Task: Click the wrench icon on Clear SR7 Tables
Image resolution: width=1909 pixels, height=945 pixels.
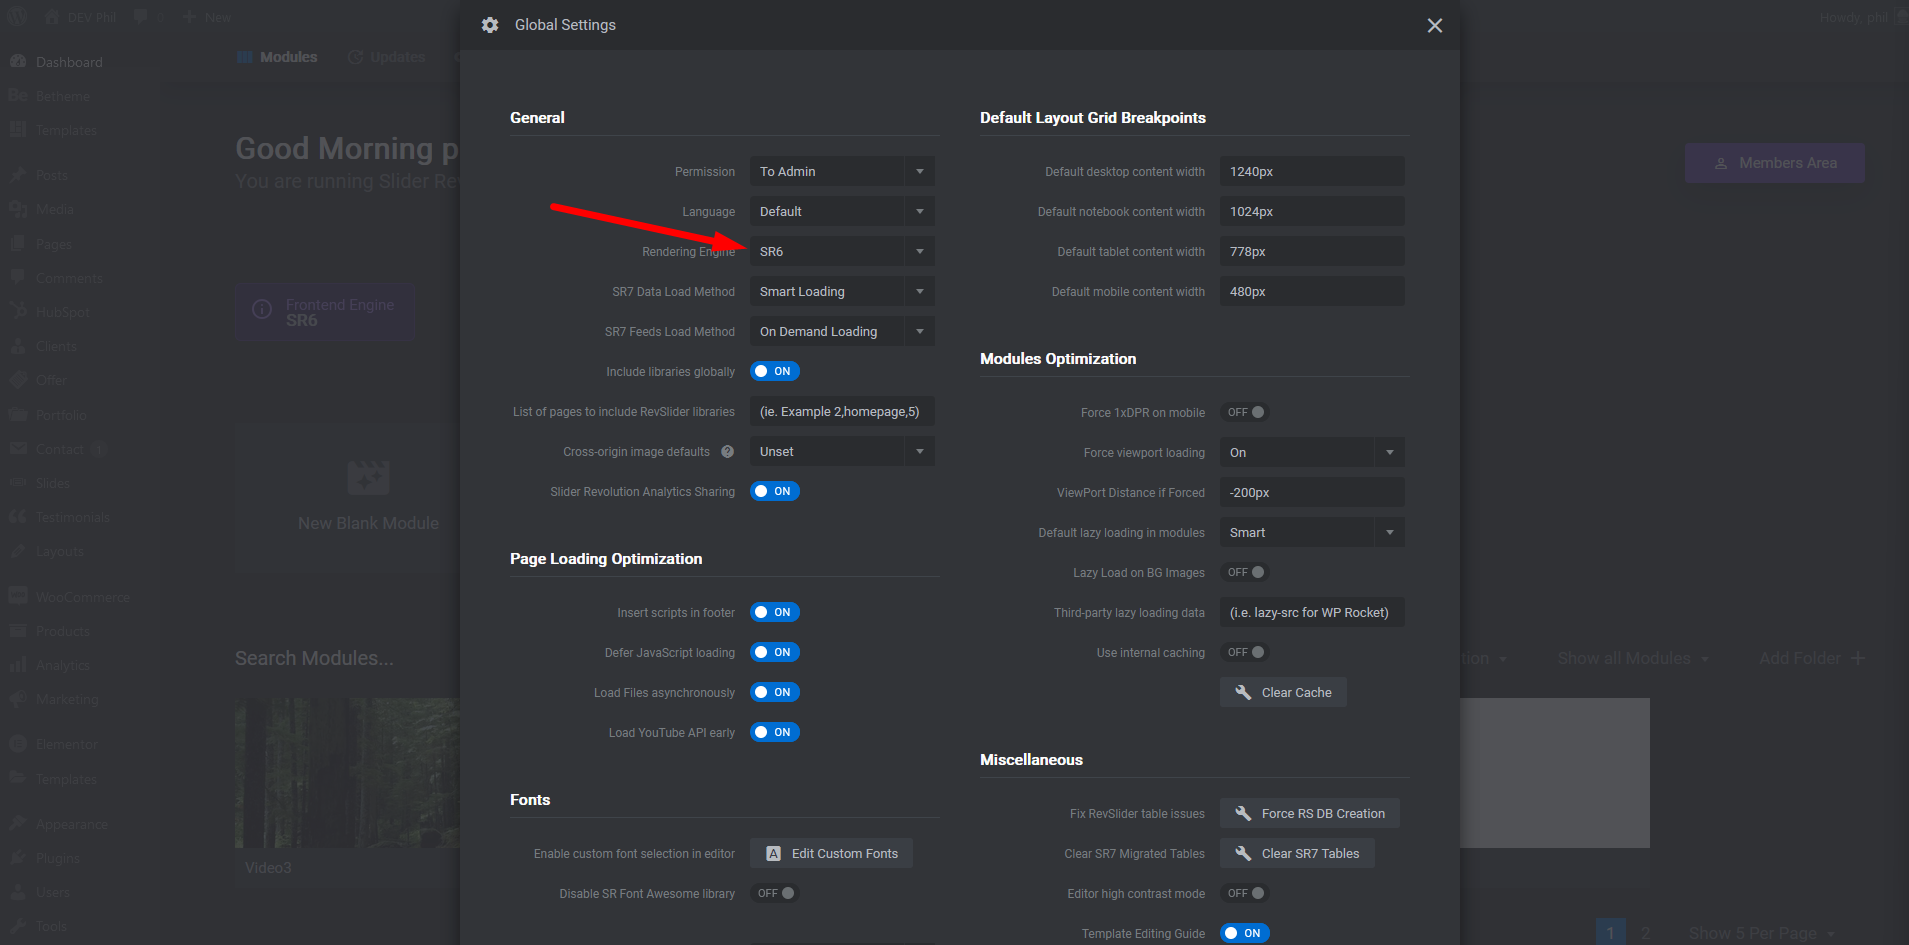Action: pos(1243,853)
